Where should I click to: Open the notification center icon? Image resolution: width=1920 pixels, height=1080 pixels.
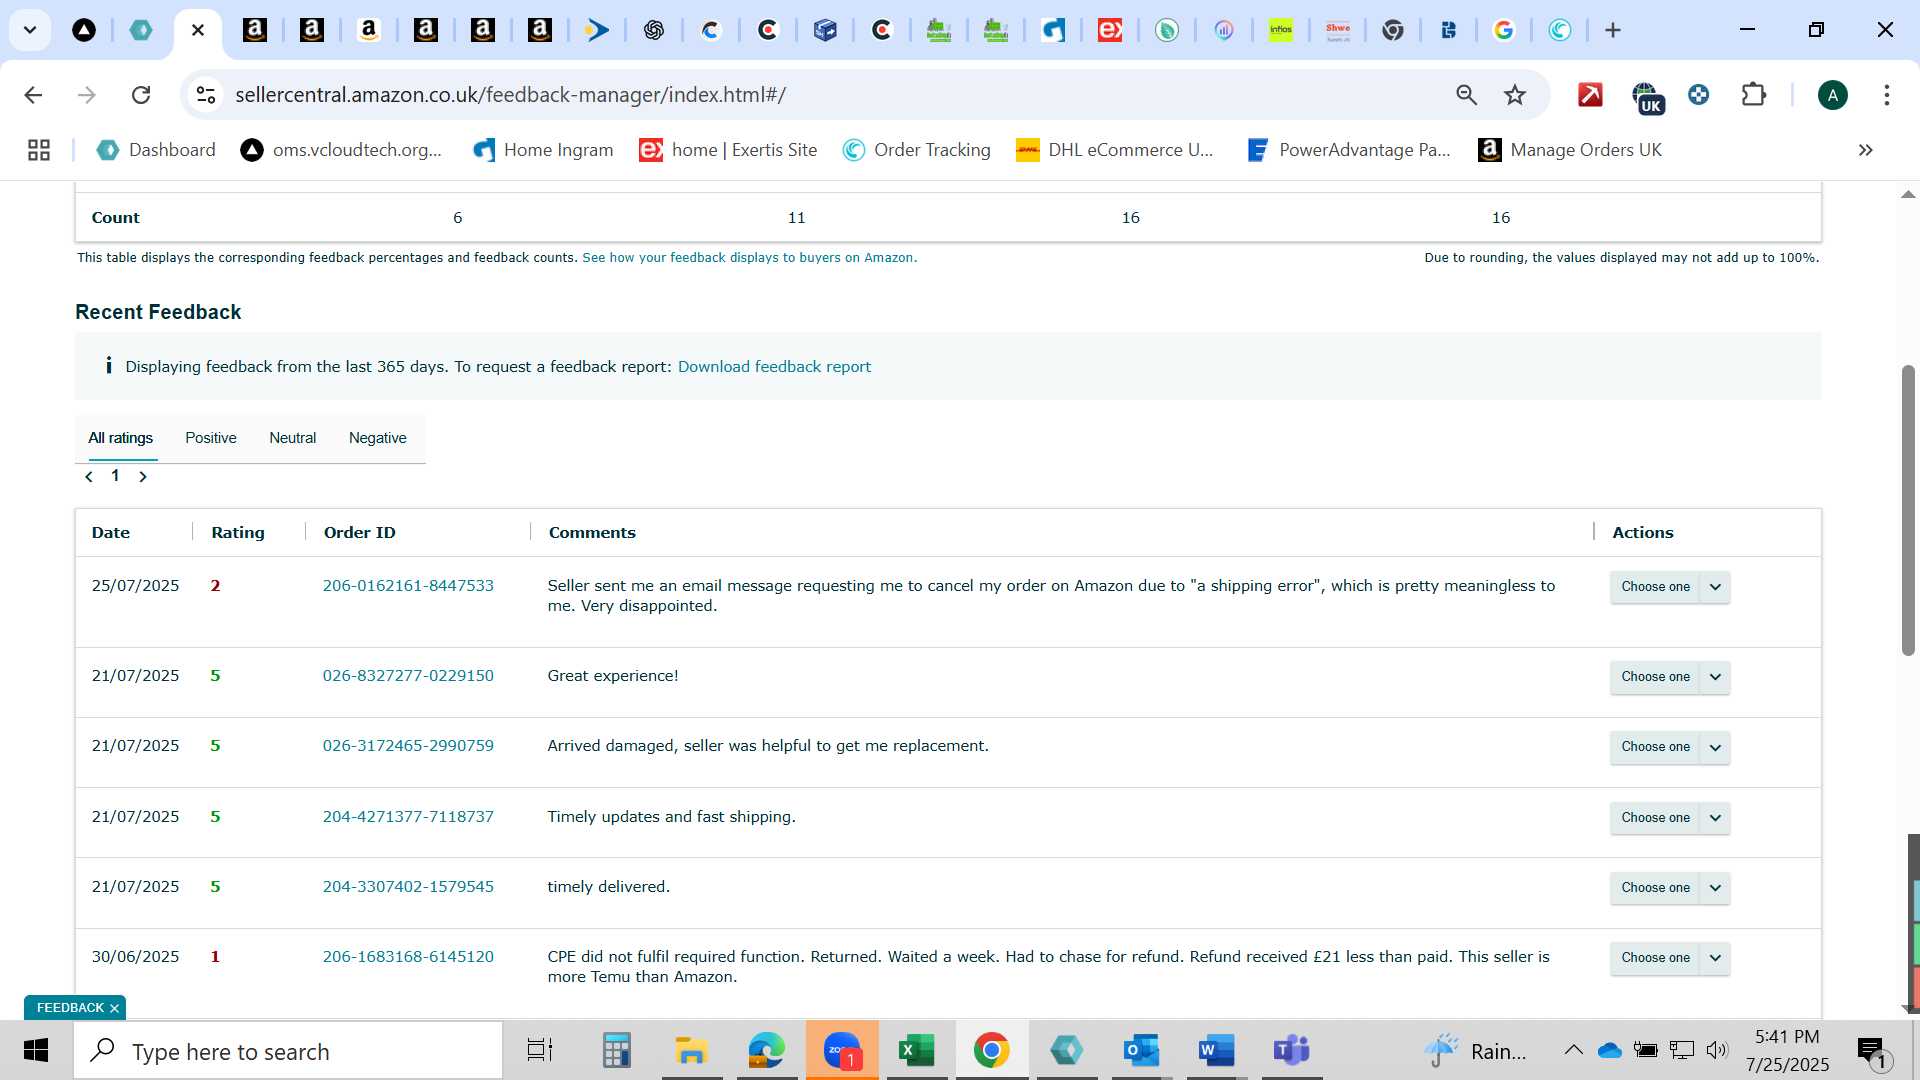(x=1872, y=1052)
